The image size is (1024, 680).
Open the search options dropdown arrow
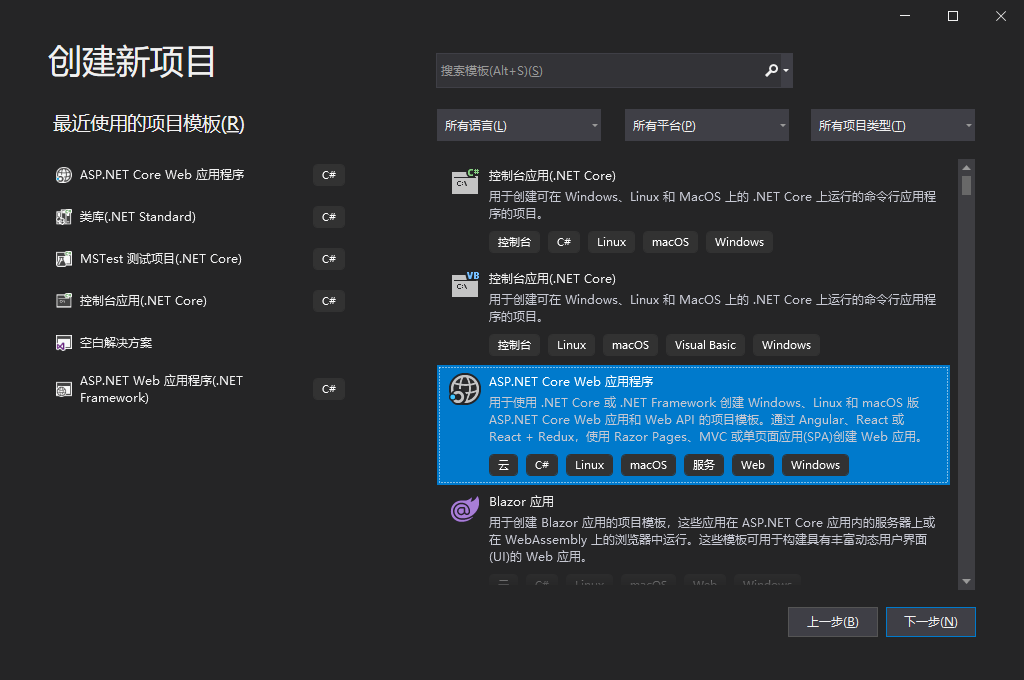(x=786, y=71)
